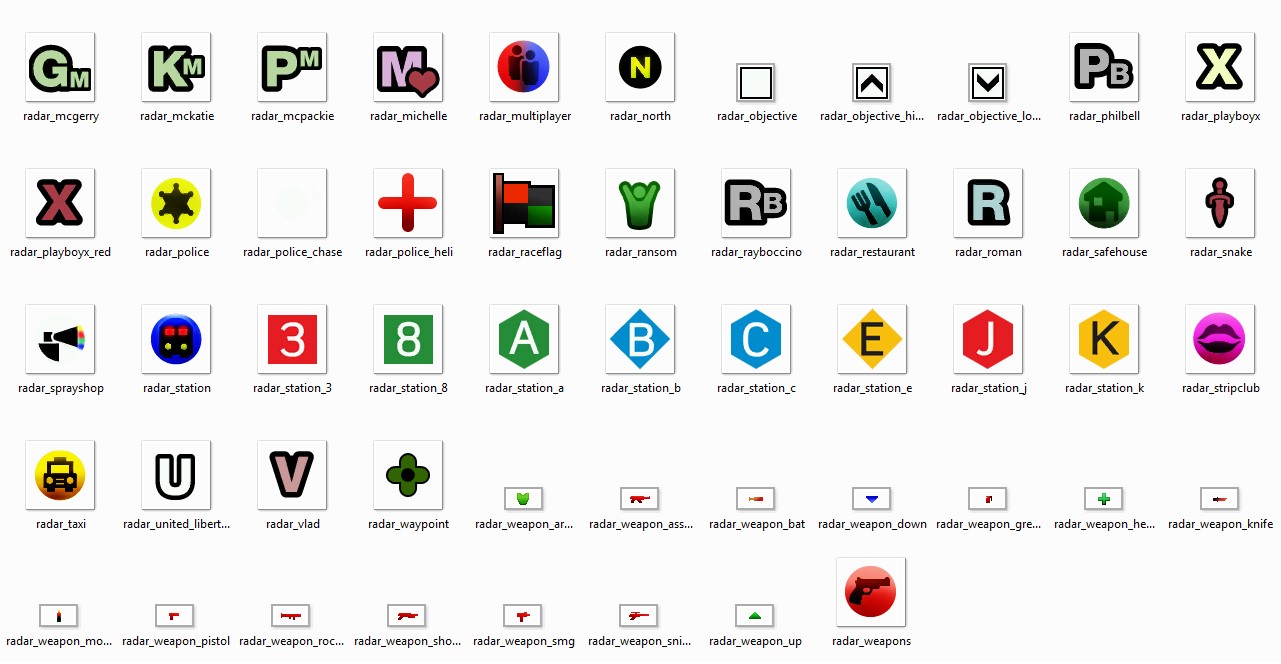Open the radar_raceflag checkered flag icon
The width and height of the screenshot is (1281, 664).
point(524,203)
